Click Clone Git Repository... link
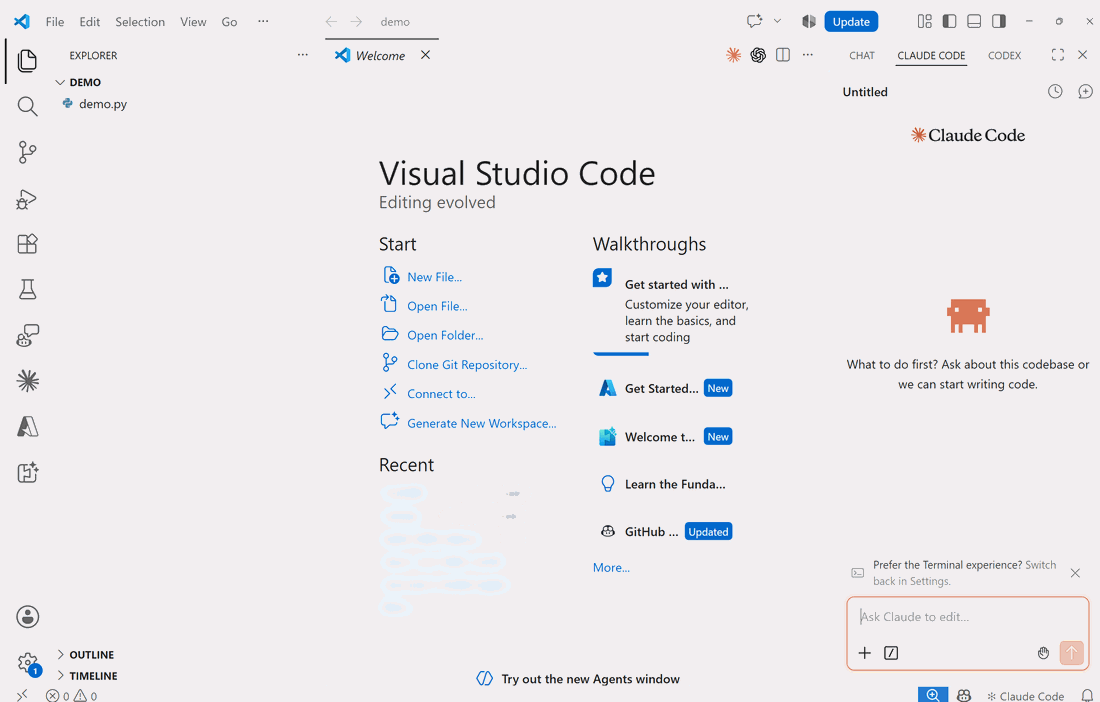Viewport: 1100px width, 702px height. [467, 365]
